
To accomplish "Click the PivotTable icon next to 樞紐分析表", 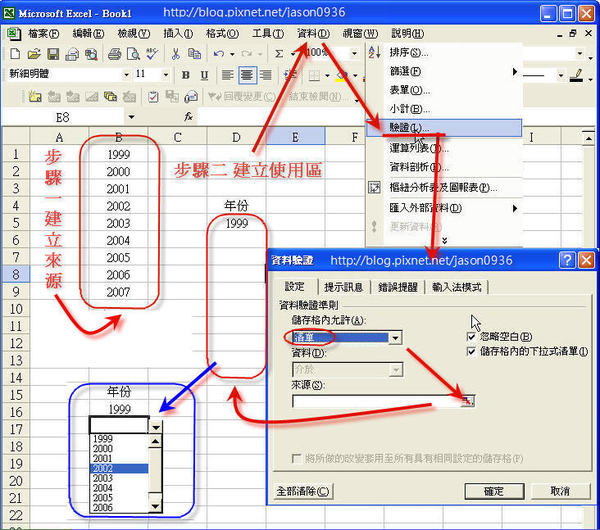I will click(374, 188).
